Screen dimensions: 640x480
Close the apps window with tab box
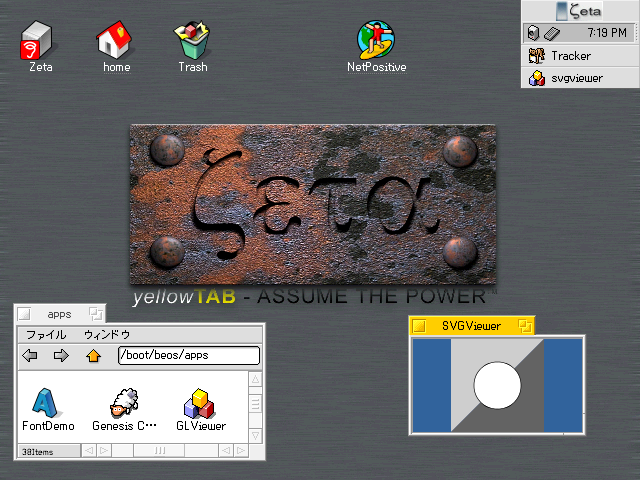click(24, 314)
